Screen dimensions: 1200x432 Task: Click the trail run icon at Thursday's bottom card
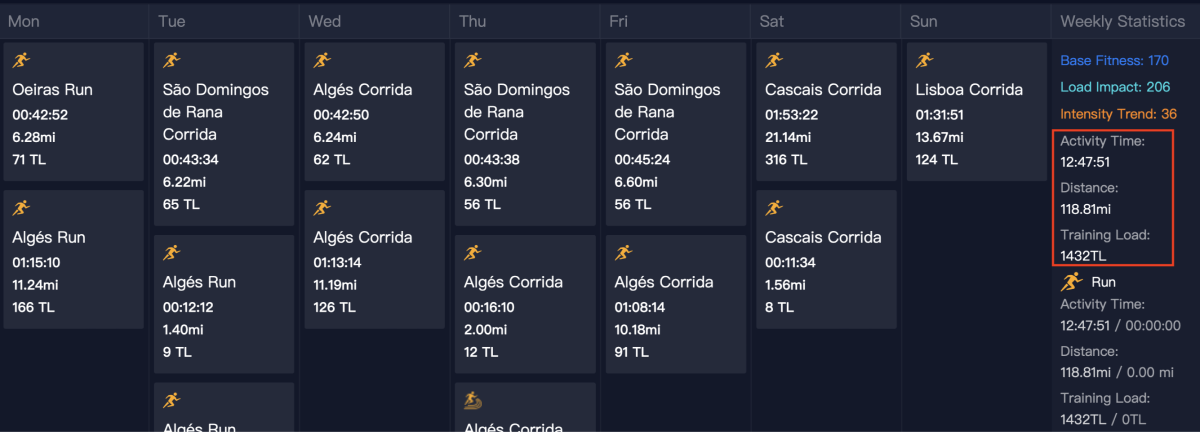click(x=473, y=401)
